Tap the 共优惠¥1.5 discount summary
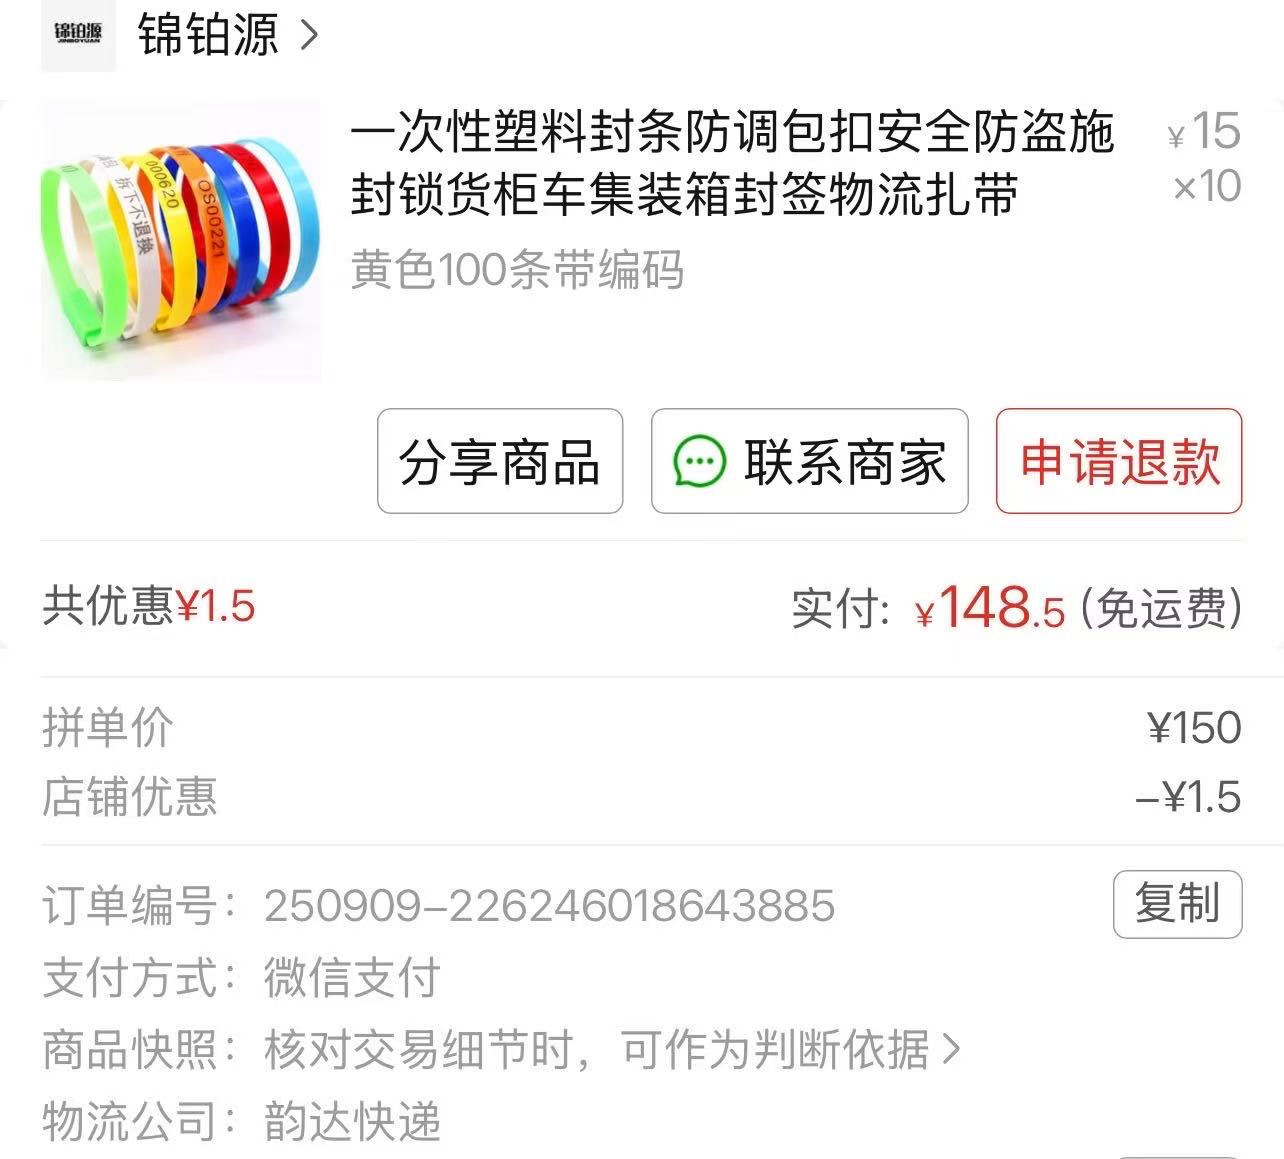The width and height of the screenshot is (1284, 1159). [149, 606]
